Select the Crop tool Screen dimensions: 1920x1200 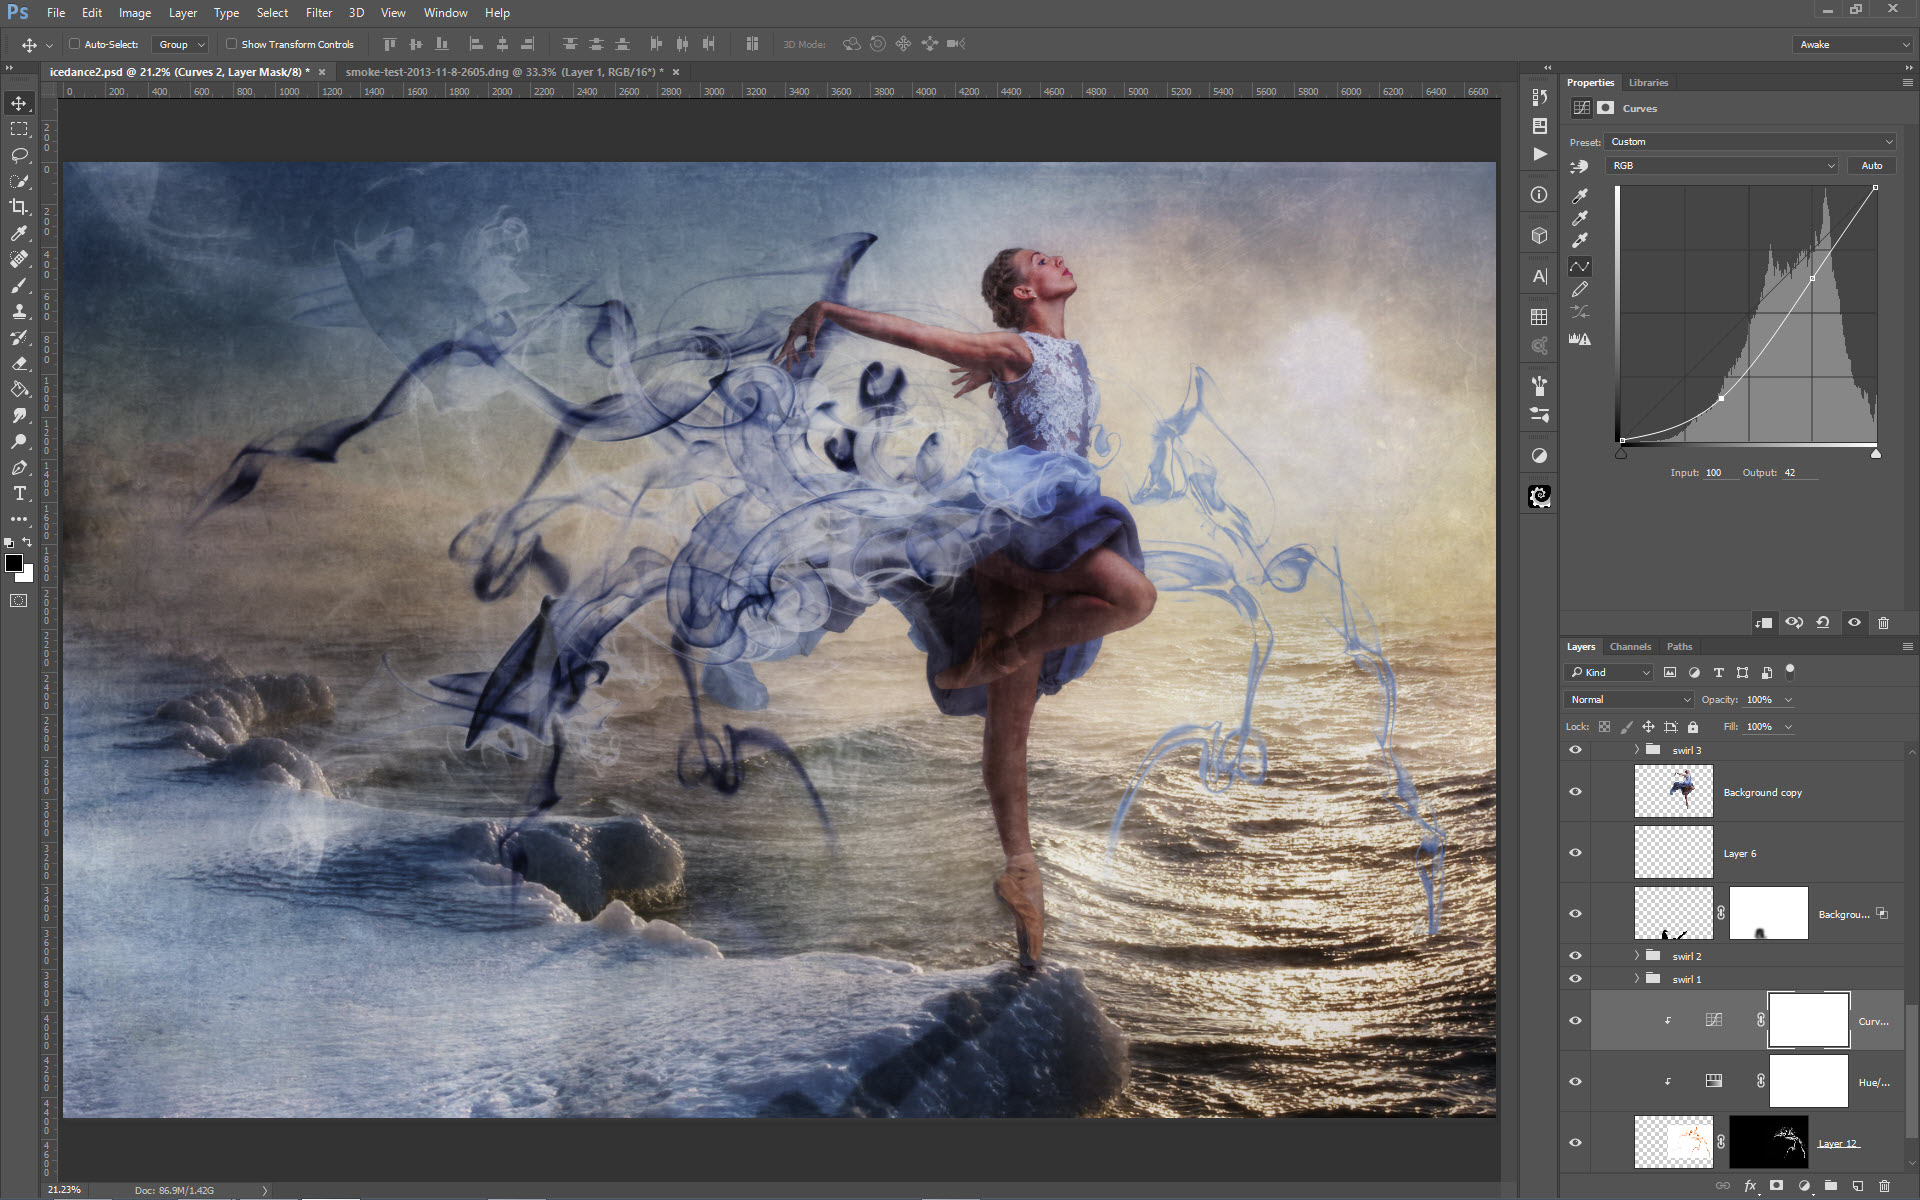(19, 207)
